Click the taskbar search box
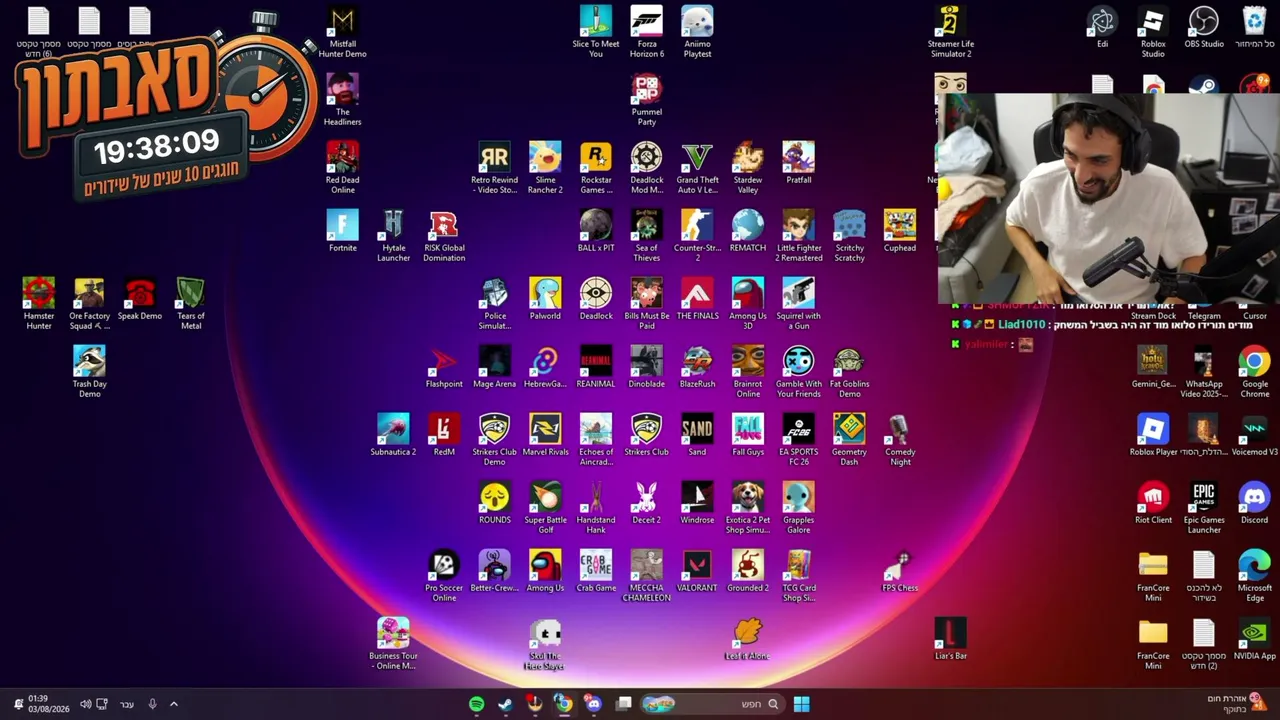The height and width of the screenshot is (720, 1280). pyautogui.click(x=712, y=704)
